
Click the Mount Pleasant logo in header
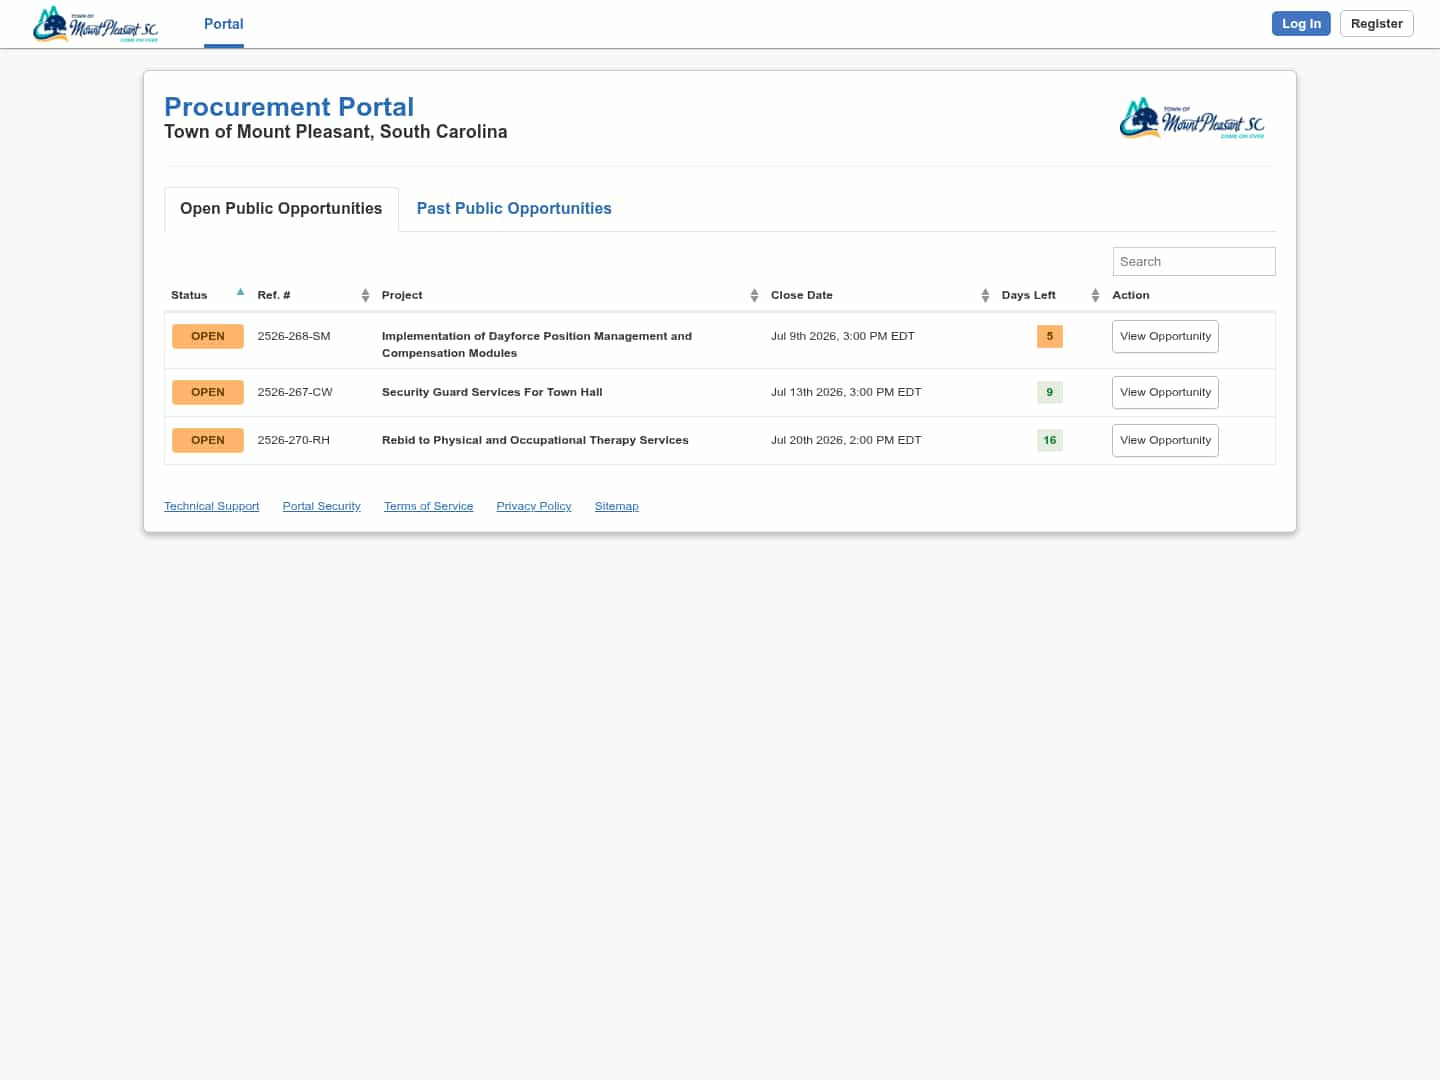(x=95, y=24)
